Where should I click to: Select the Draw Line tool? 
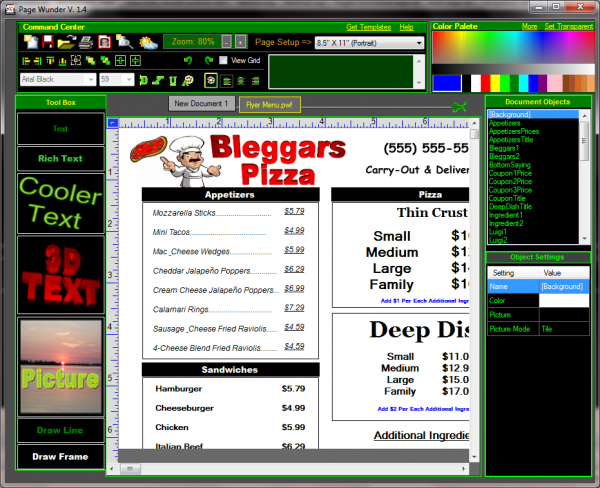coord(60,430)
